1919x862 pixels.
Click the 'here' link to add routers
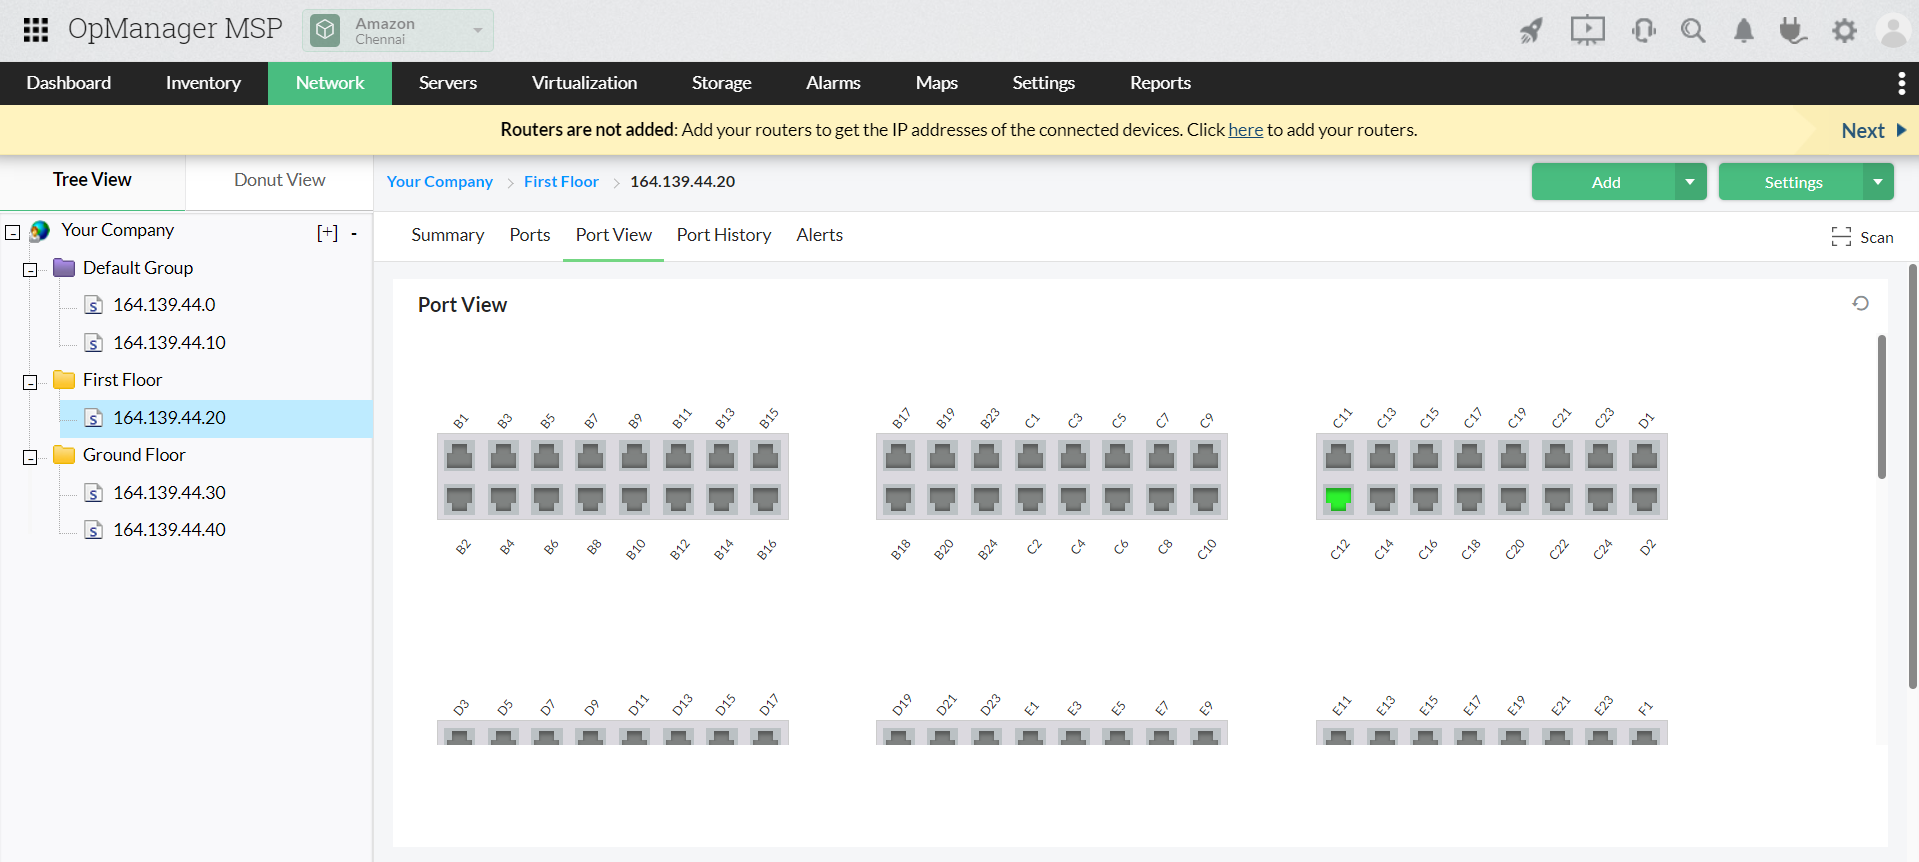[1245, 130]
